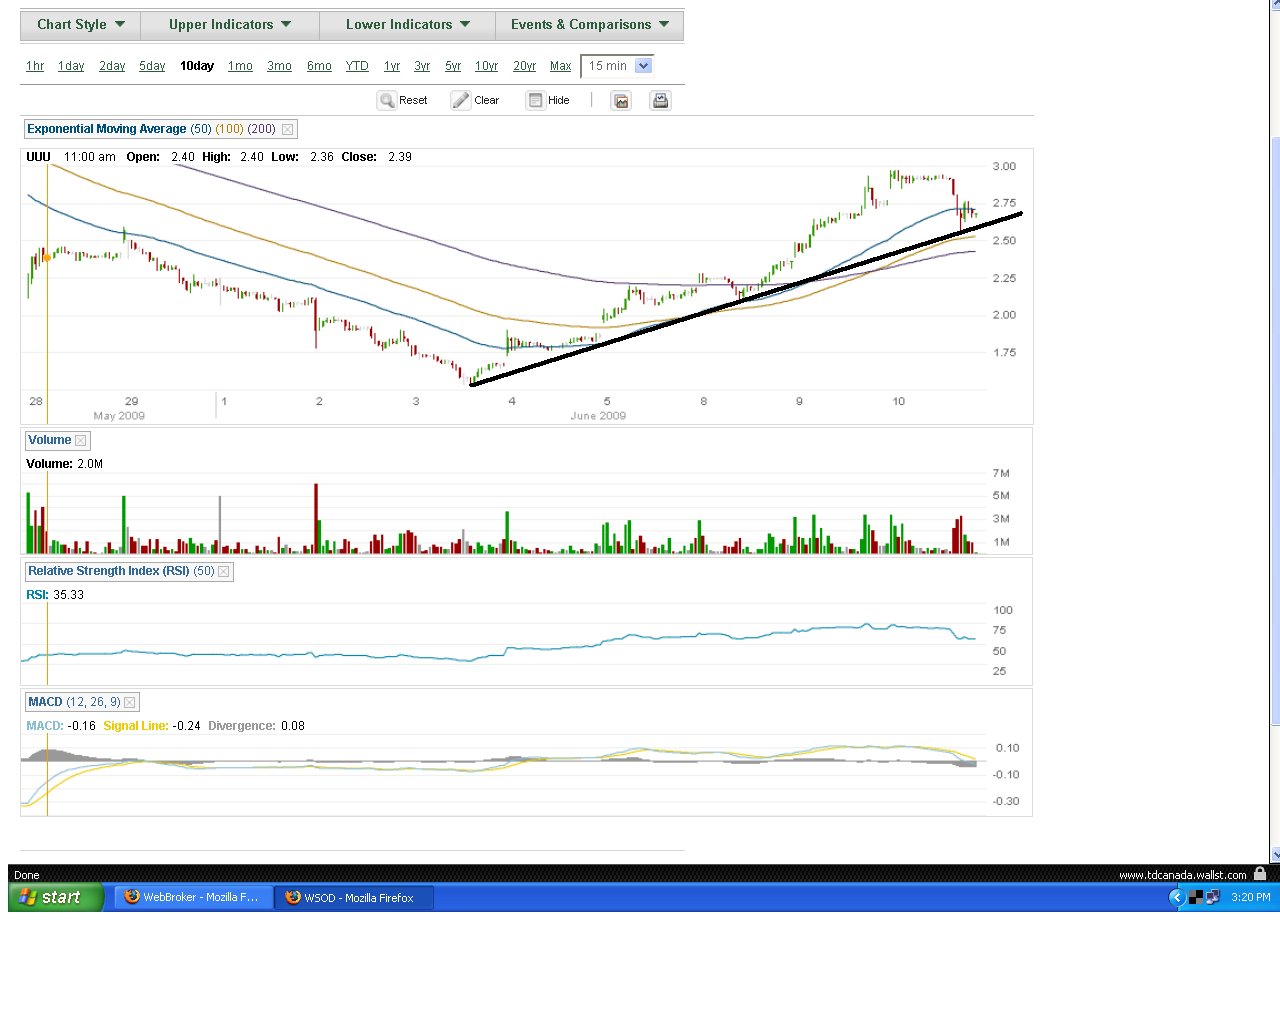Select the 3yr time range
The width and height of the screenshot is (1280, 1024).
pyautogui.click(x=422, y=66)
